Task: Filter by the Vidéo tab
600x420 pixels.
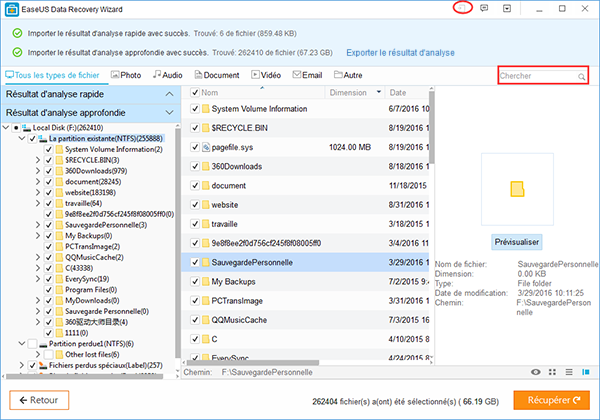Action: 266,75
